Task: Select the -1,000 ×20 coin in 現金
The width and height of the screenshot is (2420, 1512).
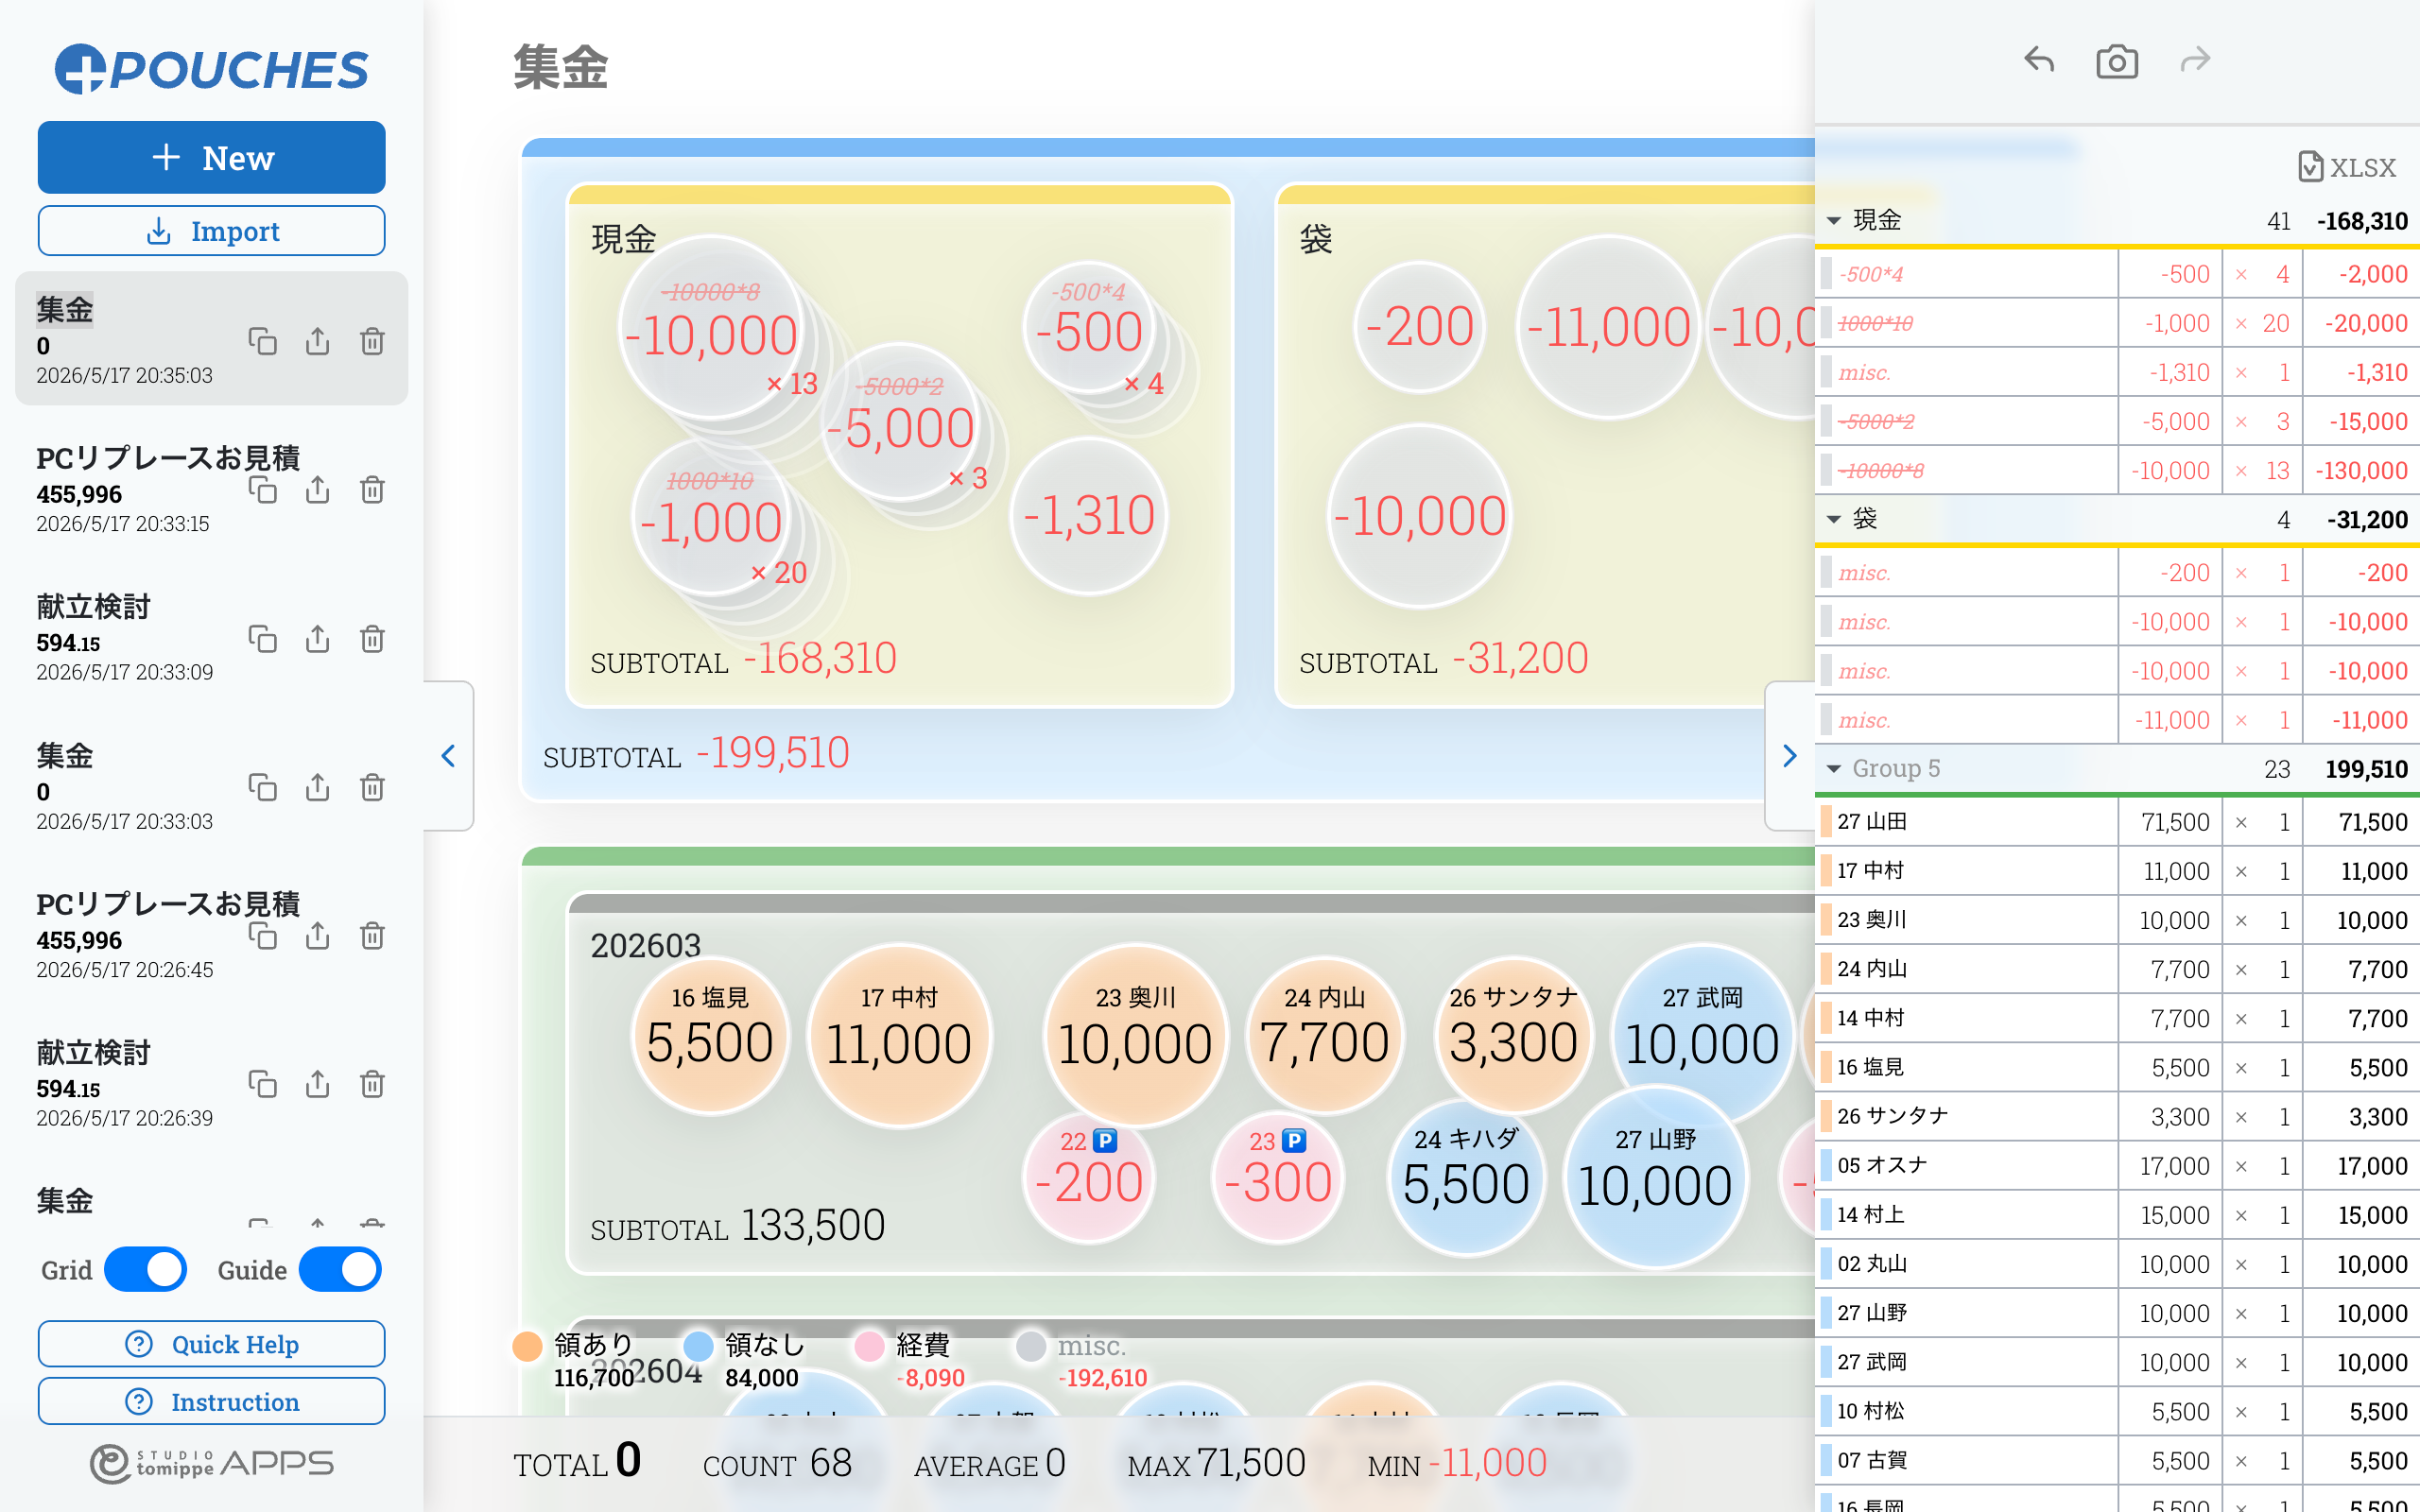Action: coord(710,517)
